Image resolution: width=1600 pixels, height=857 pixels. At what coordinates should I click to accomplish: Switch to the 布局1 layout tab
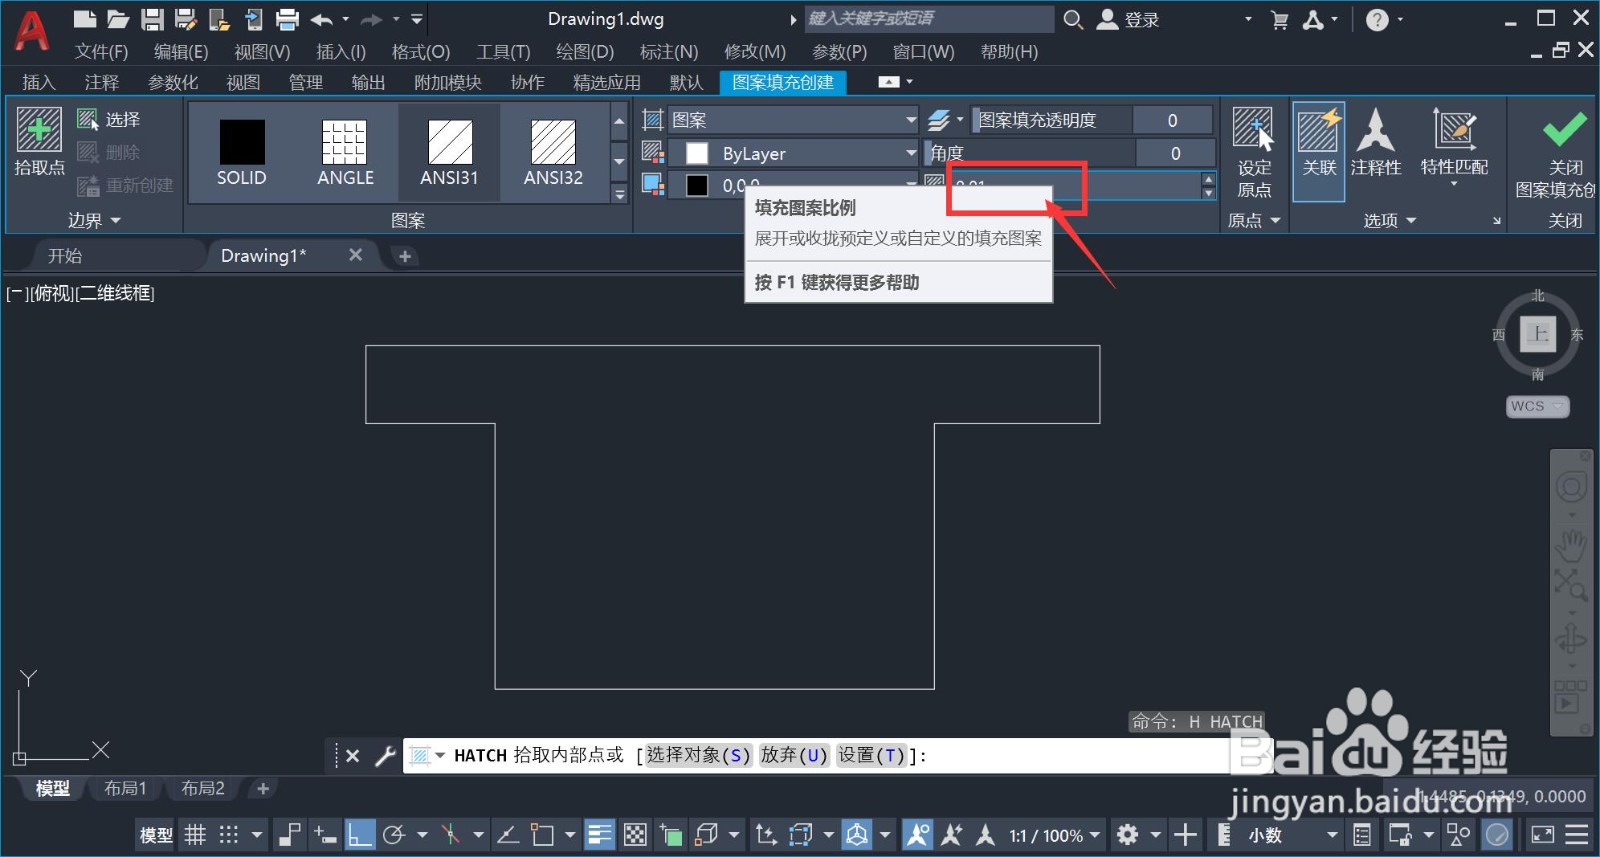(x=125, y=789)
